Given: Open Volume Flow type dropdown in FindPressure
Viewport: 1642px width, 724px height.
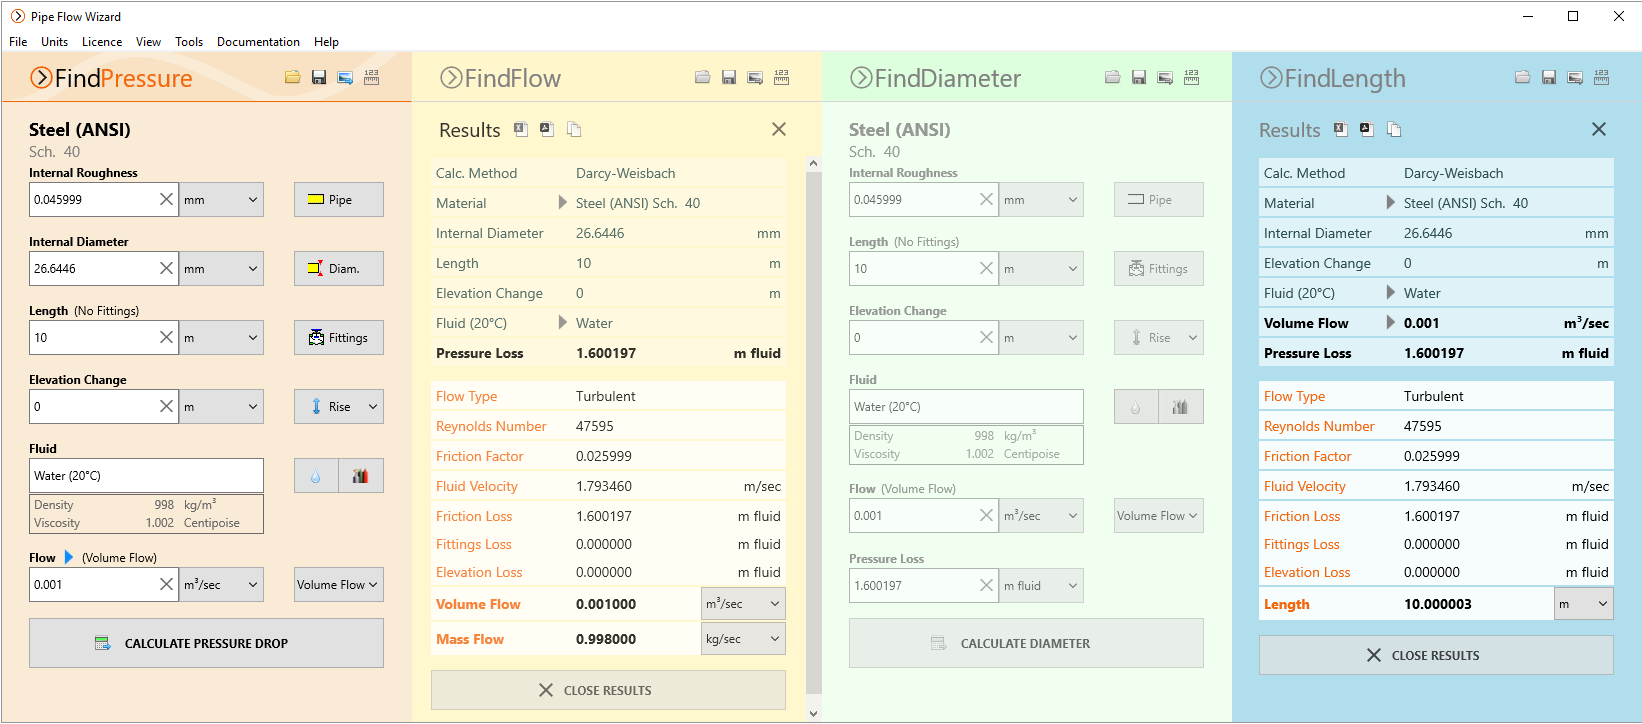Looking at the screenshot, I should tap(338, 584).
